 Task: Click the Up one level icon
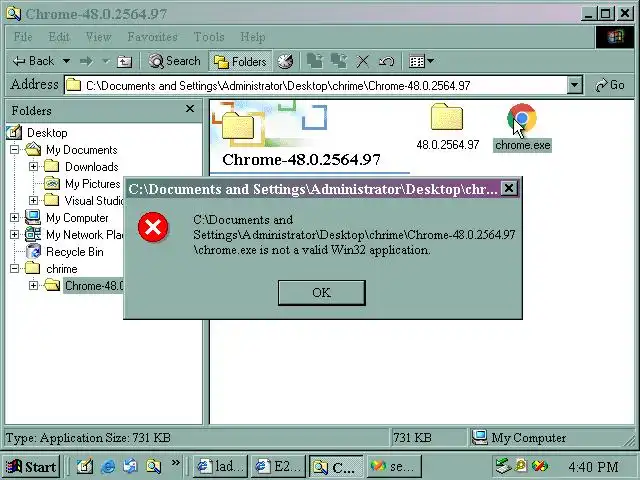pos(124,62)
